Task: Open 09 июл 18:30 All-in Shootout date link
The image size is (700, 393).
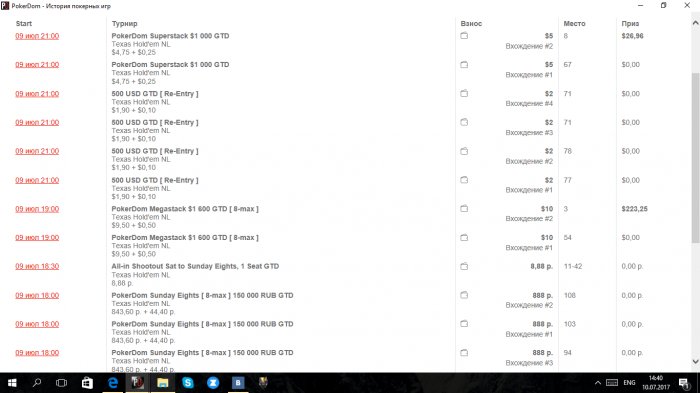Action: pos(37,266)
